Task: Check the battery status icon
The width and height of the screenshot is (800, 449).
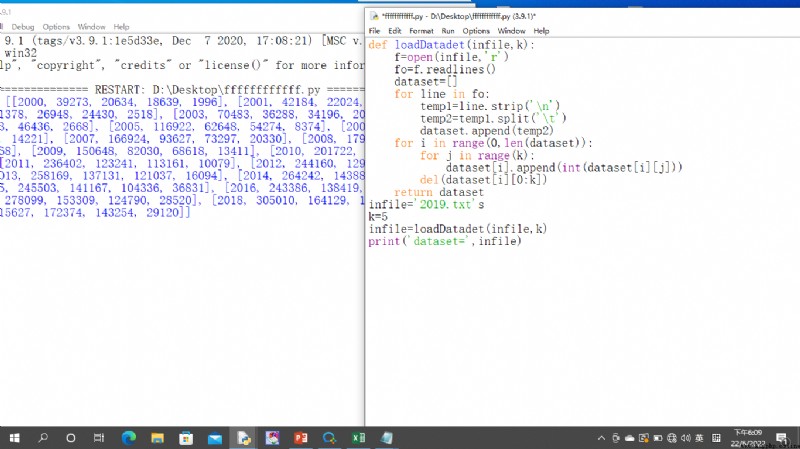Action: (x=658, y=438)
